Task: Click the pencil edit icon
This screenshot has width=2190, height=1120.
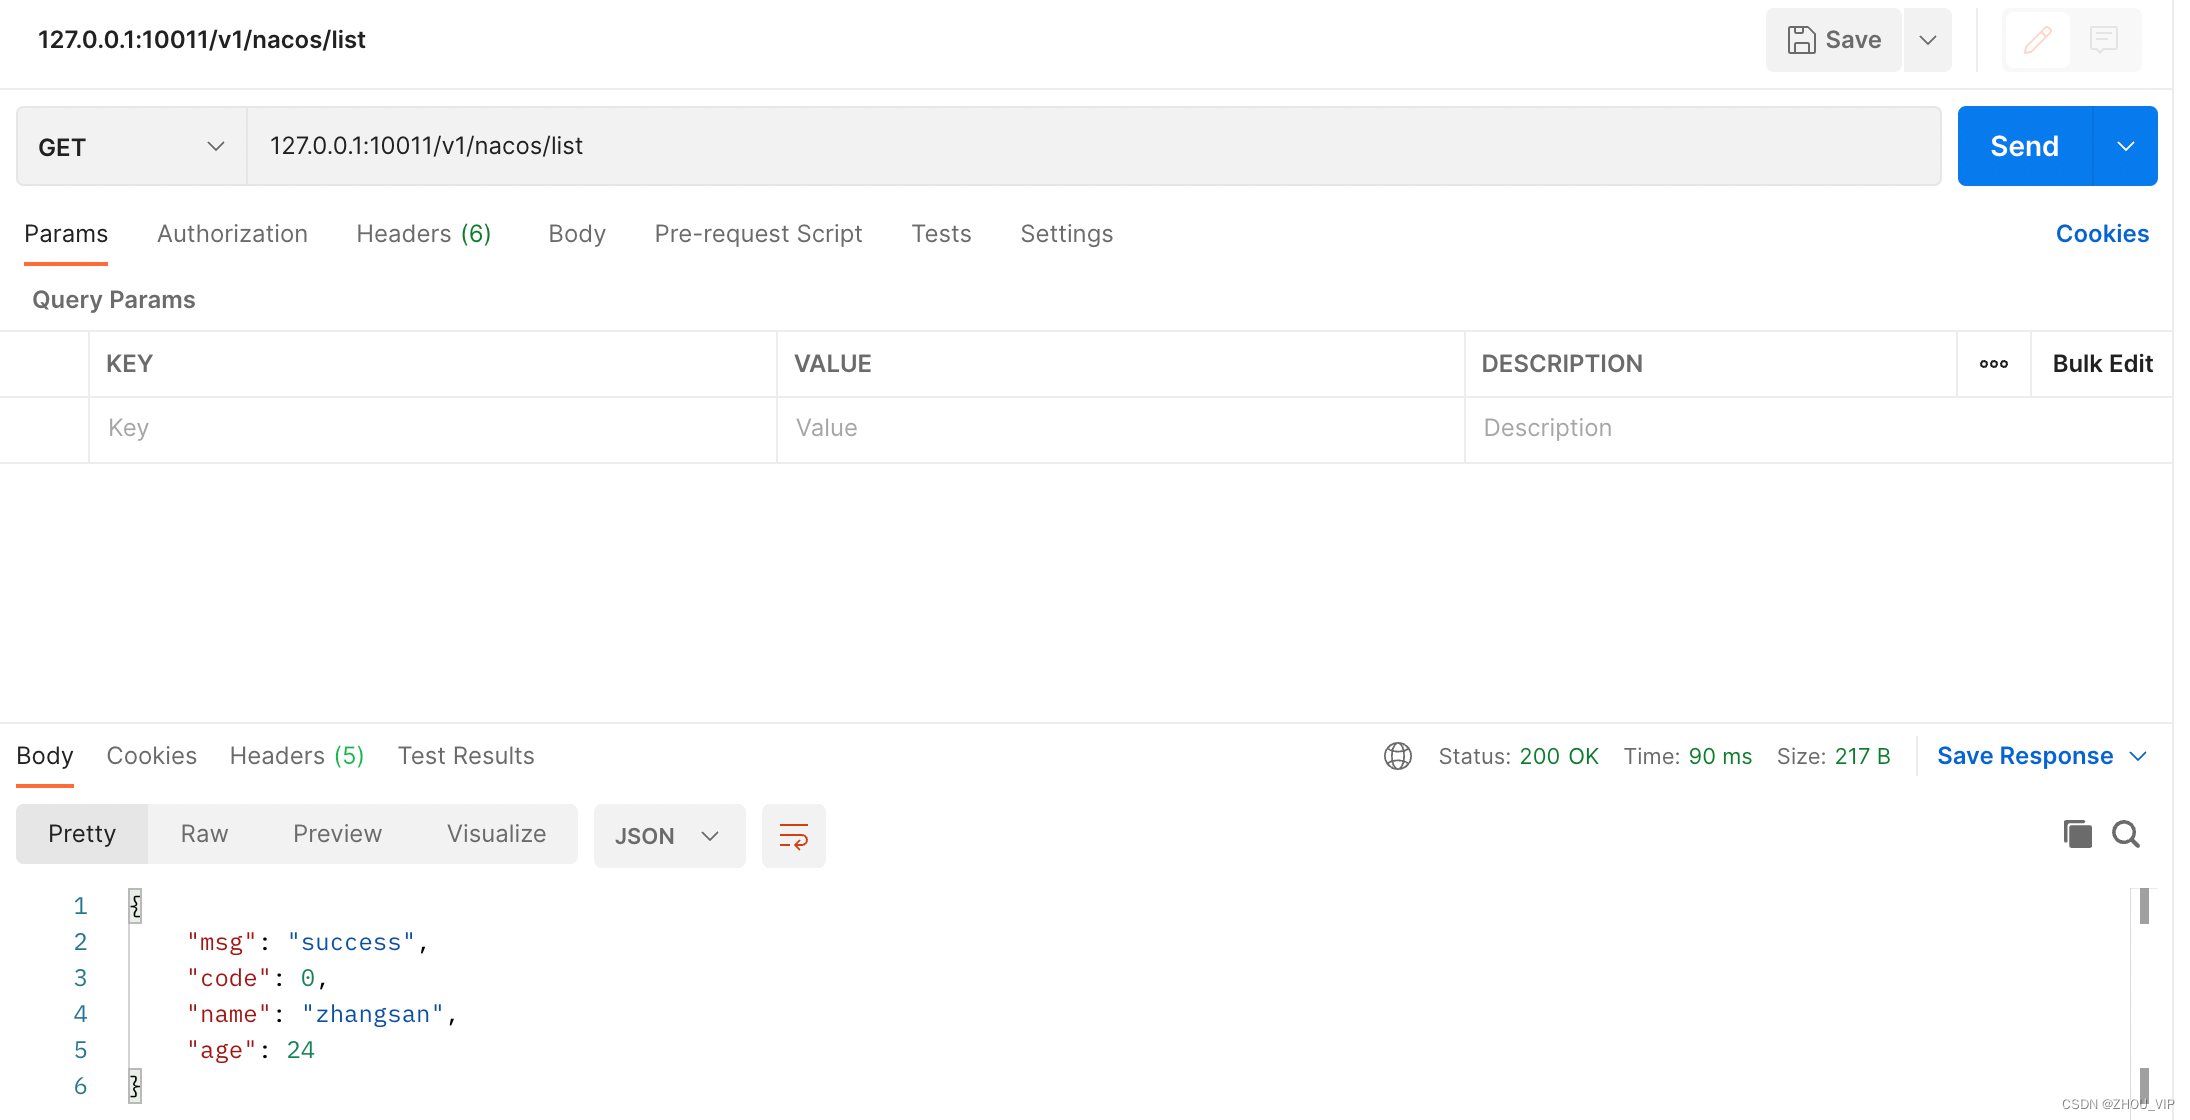Action: coord(2037,40)
